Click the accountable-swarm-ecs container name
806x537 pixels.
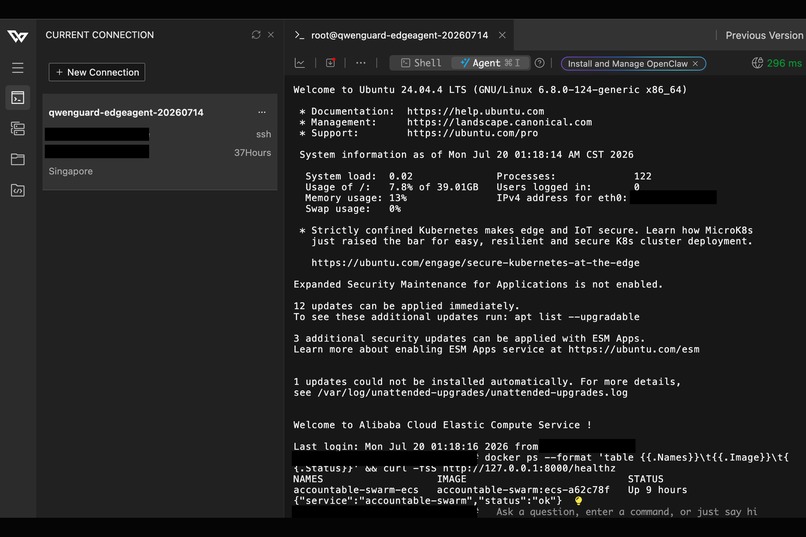click(x=356, y=490)
